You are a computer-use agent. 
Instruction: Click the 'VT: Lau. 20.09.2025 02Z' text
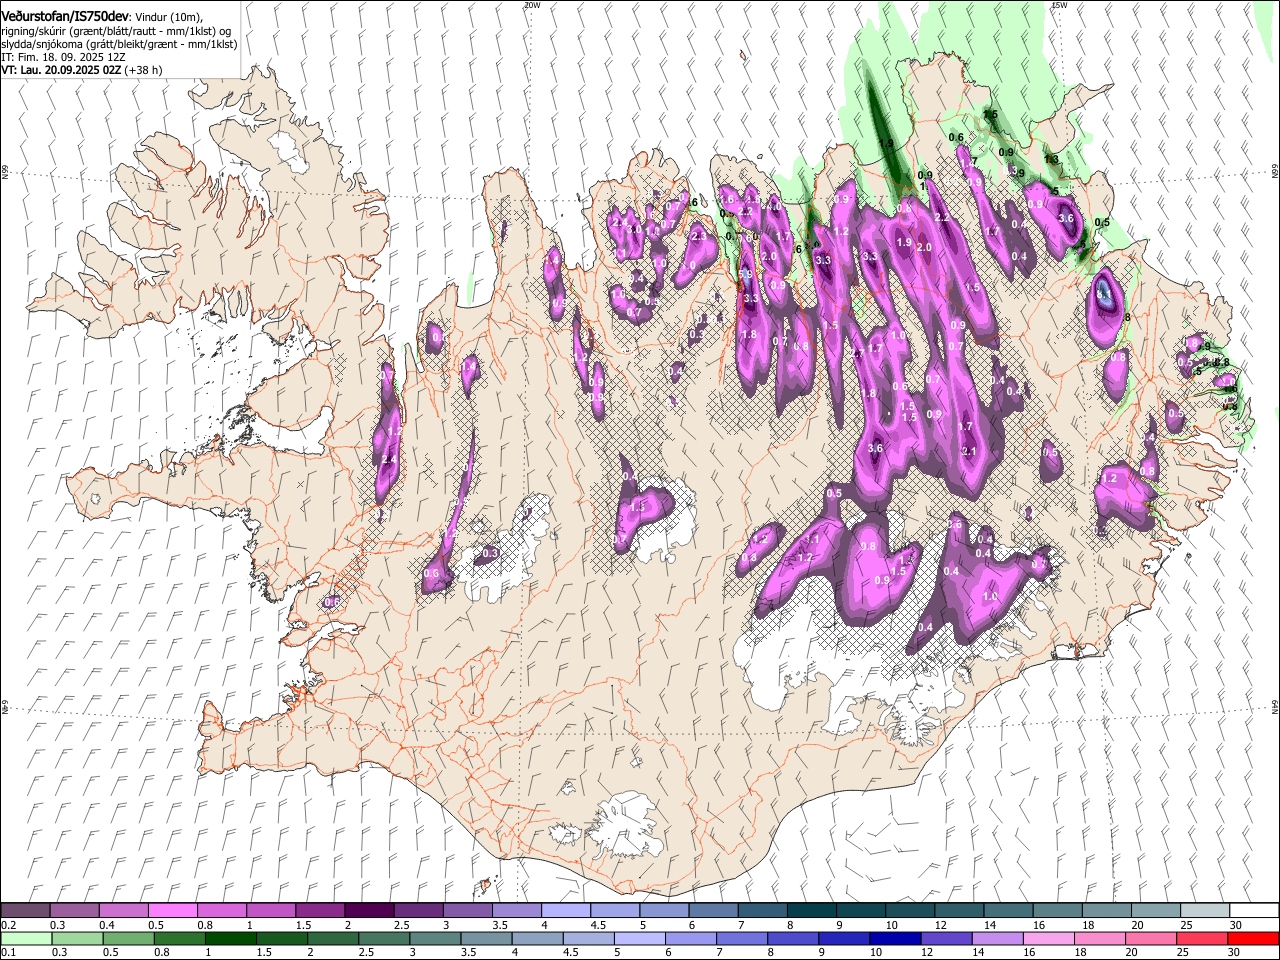61,71
